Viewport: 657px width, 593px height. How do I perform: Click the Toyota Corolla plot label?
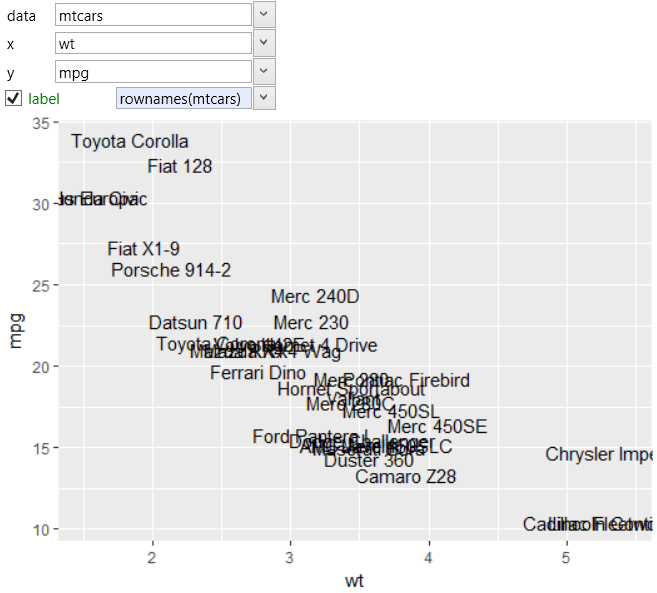(x=130, y=142)
